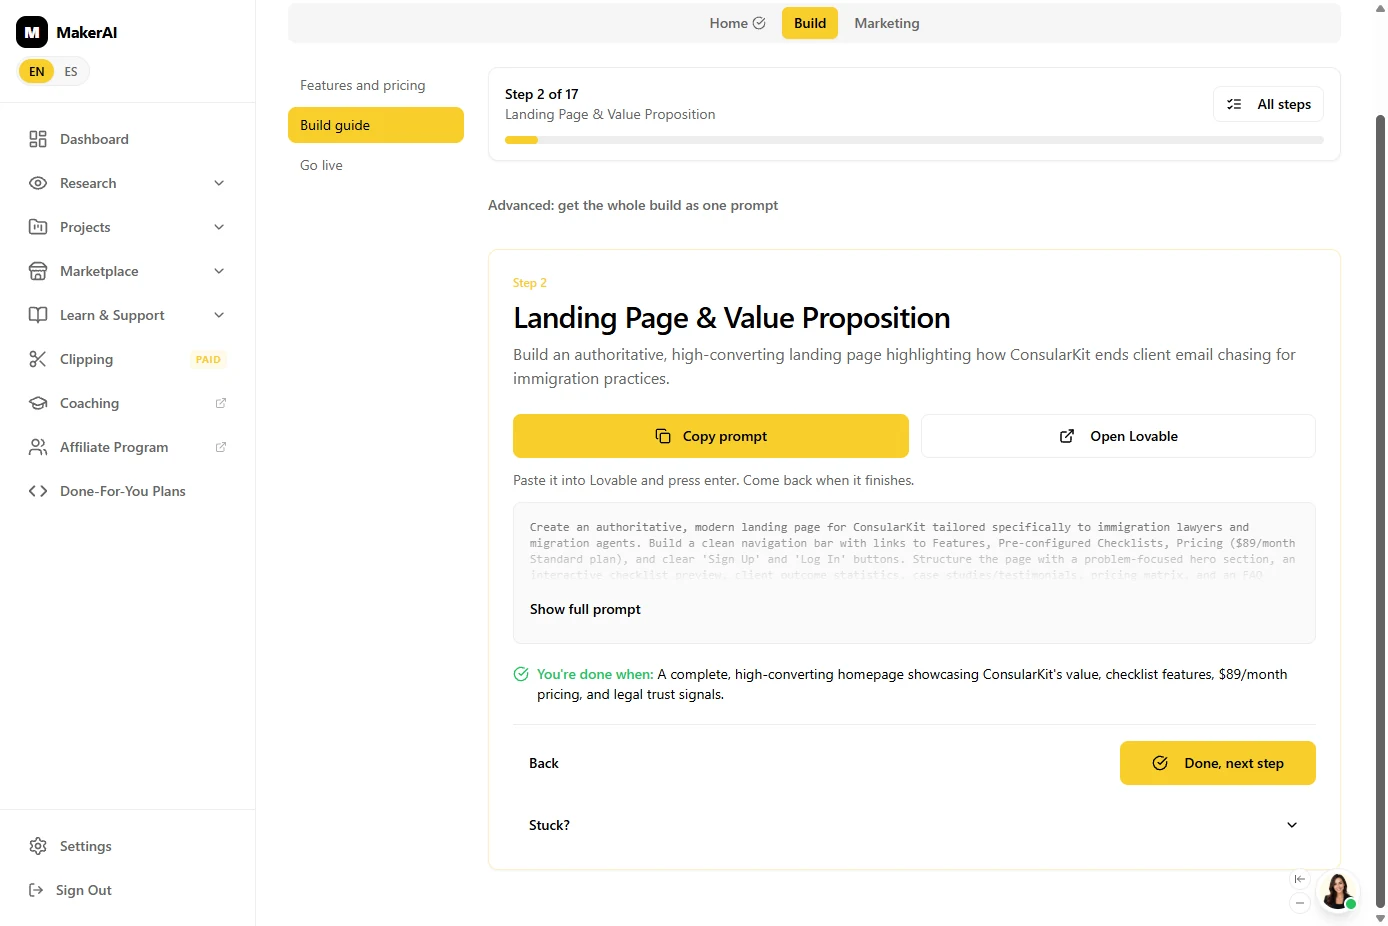Click the Projects folder icon
This screenshot has height=926, width=1388.
[x=38, y=227]
